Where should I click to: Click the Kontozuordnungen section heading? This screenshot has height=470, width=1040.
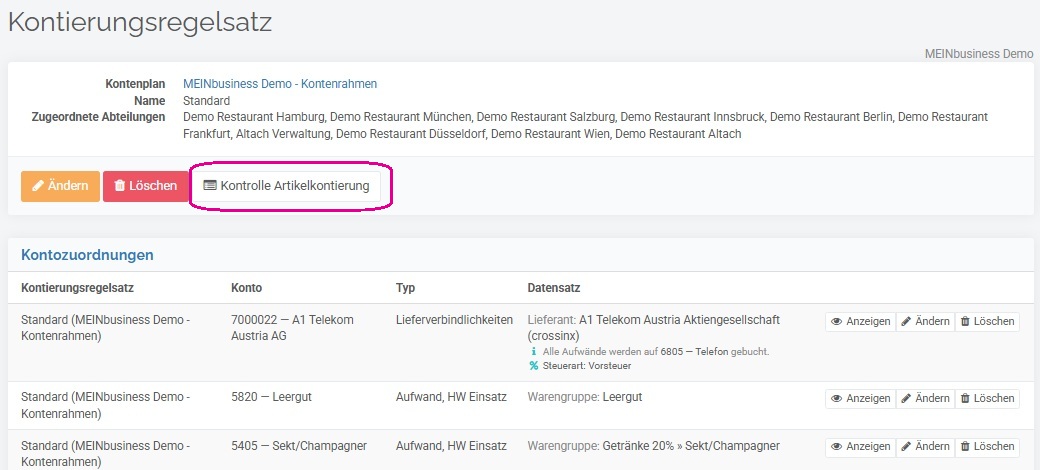(87, 255)
